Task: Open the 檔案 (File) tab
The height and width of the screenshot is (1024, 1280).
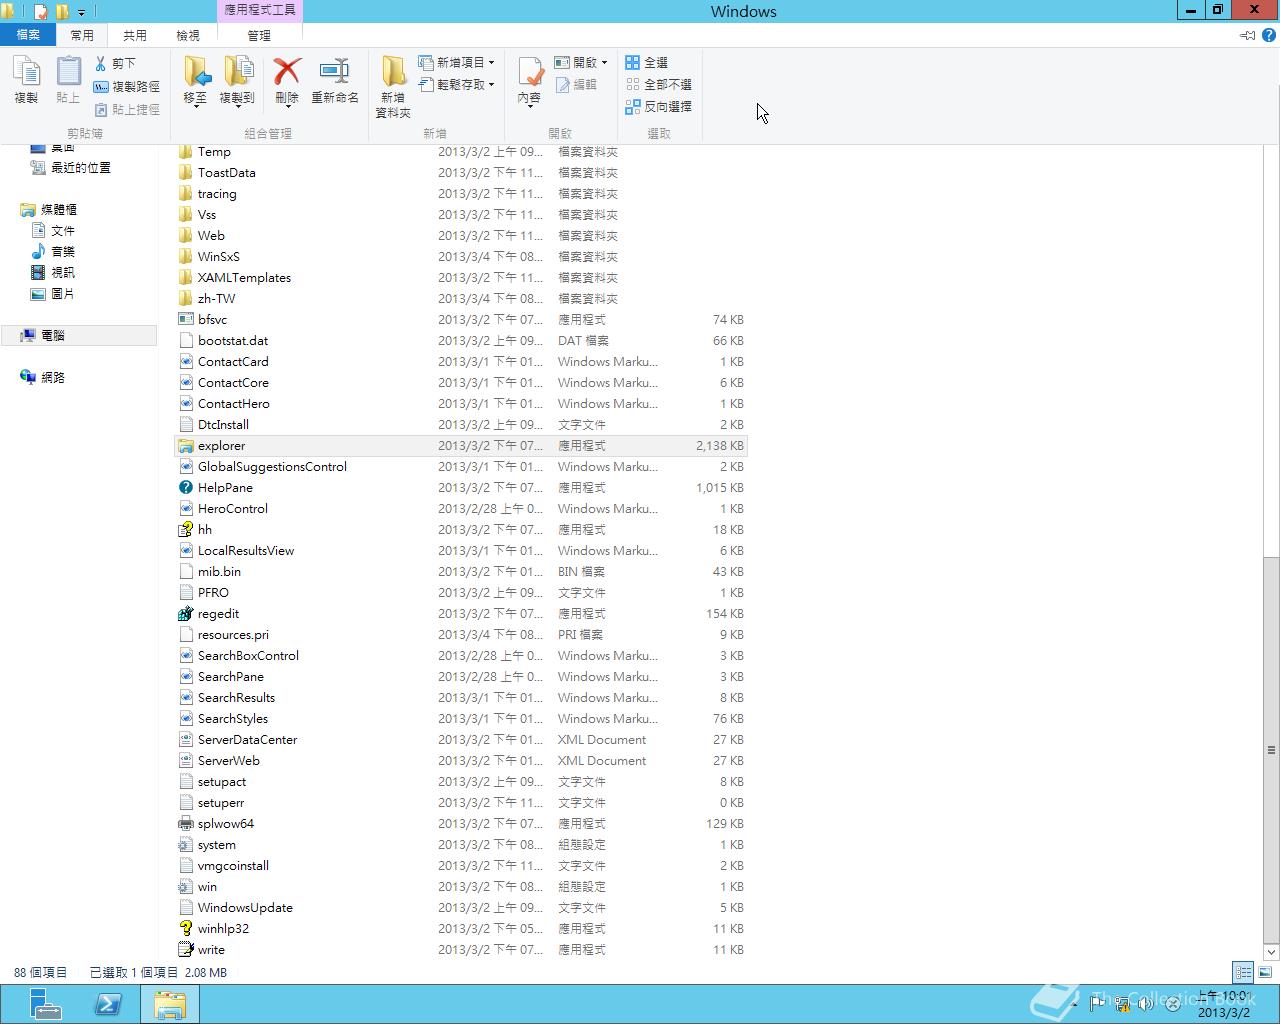Action: tap(28, 35)
